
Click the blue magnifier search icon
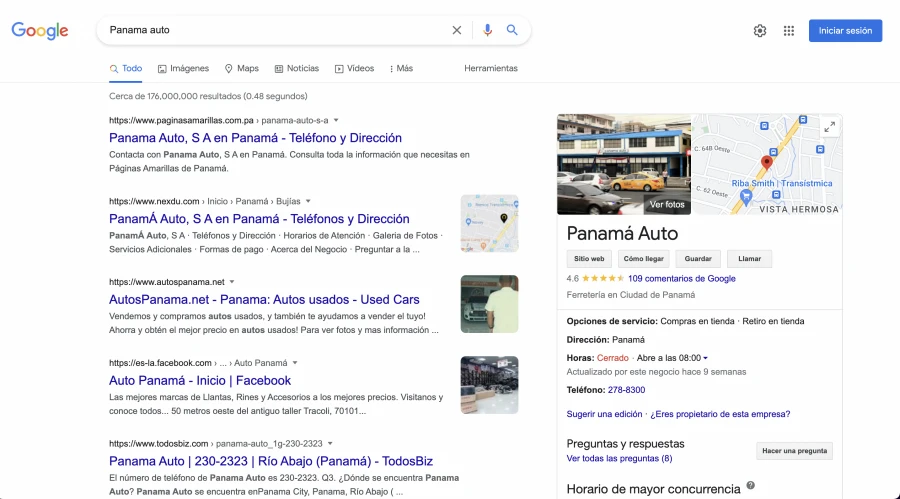[512, 30]
